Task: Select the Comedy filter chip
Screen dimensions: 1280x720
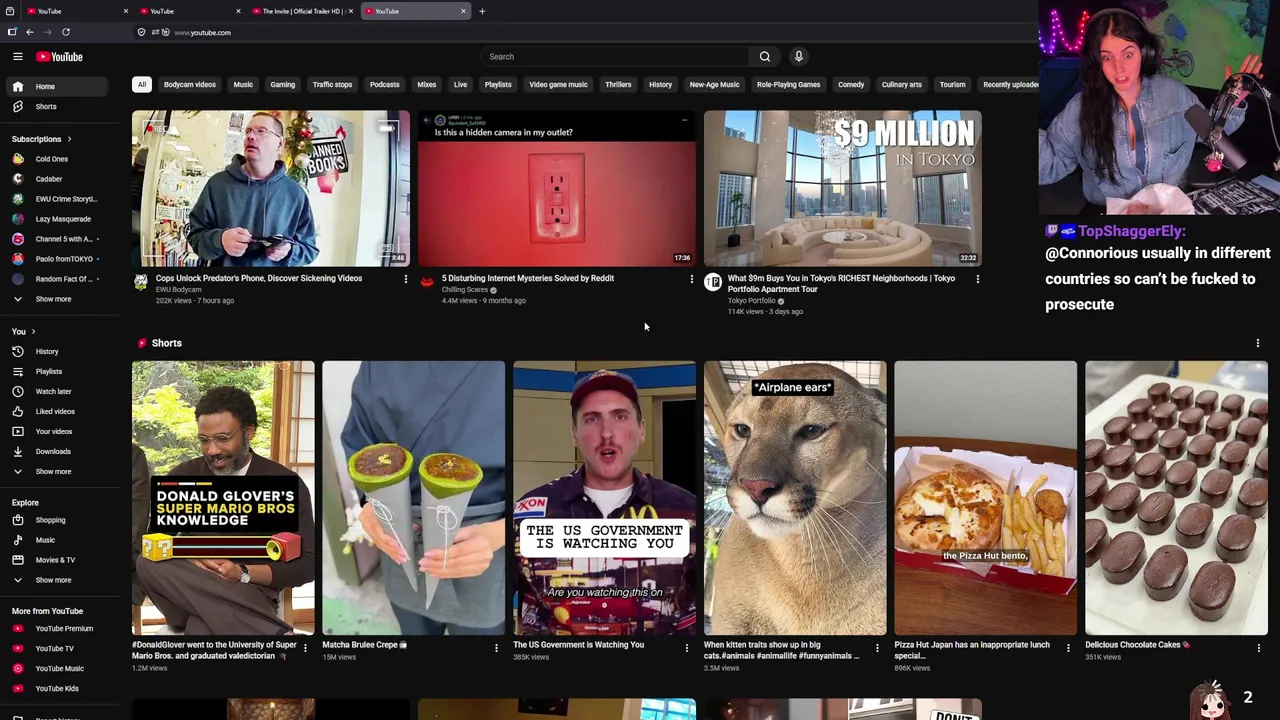Action: coord(851,85)
